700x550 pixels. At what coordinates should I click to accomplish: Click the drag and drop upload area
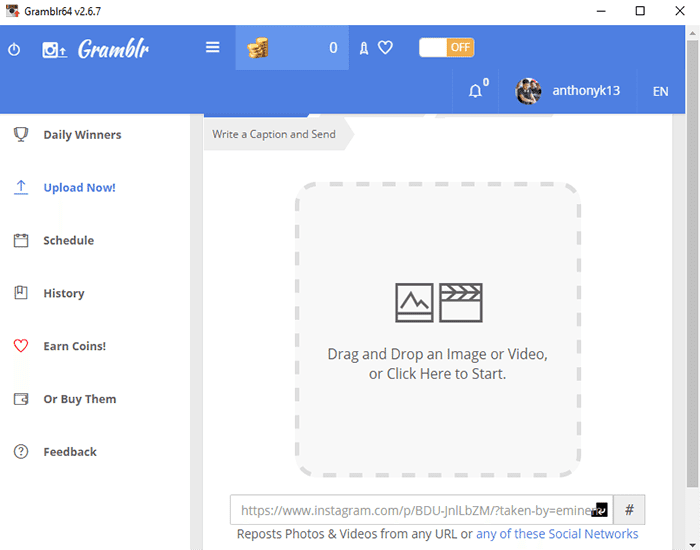click(x=438, y=329)
